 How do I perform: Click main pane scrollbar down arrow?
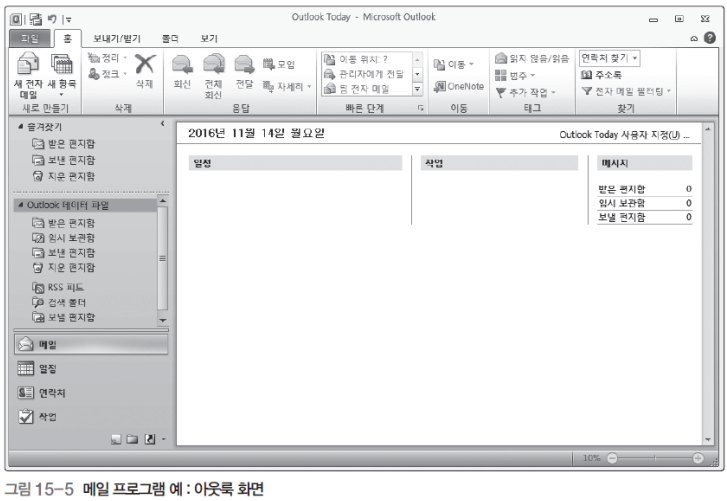coord(708,439)
